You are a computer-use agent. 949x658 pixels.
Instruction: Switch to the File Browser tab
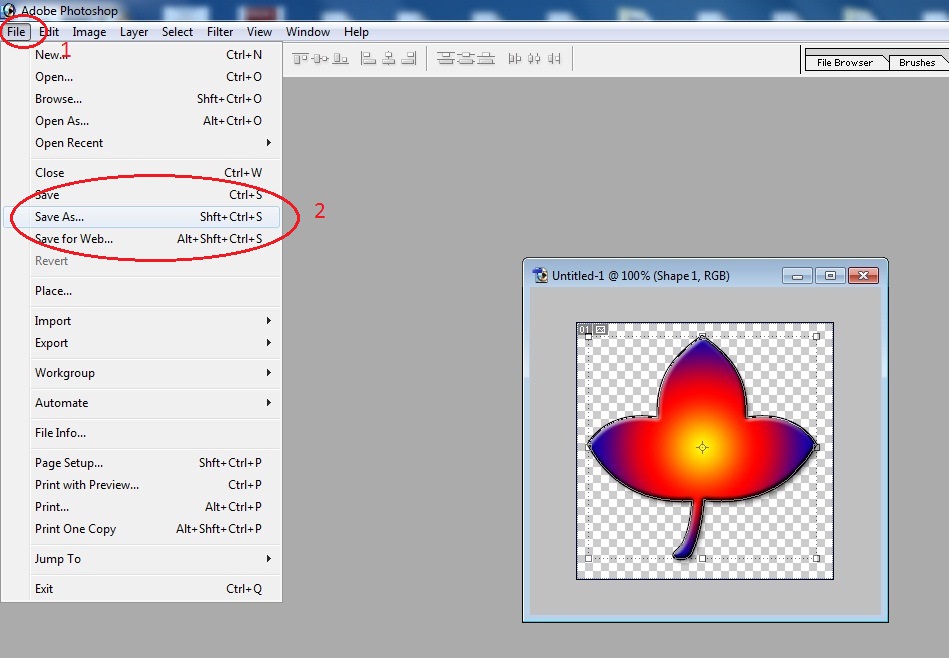(845, 62)
